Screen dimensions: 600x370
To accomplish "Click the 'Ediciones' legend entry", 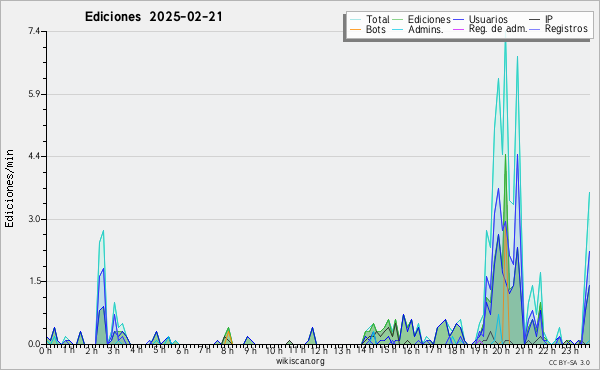I will point(429,19).
